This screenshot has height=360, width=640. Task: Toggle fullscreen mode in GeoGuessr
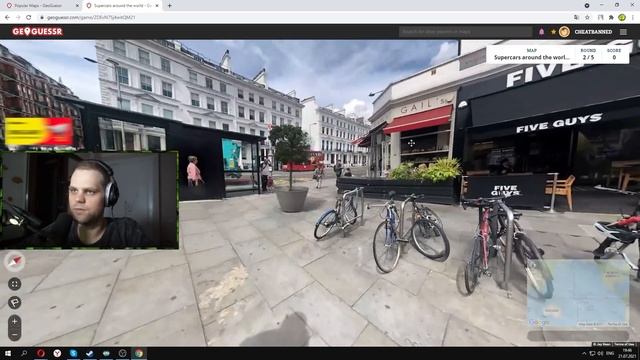point(14,284)
